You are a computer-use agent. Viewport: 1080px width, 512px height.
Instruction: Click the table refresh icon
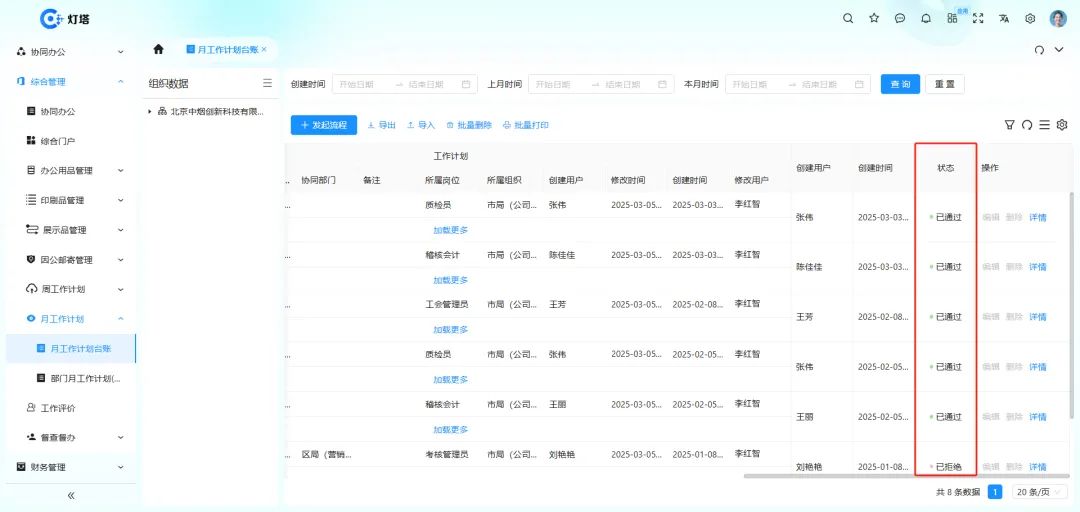click(x=1027, y=125)
